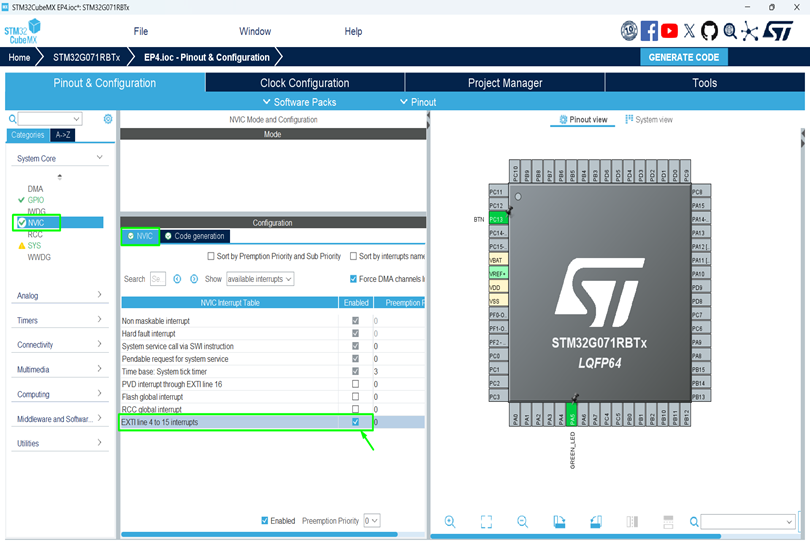Enable RCC global interrupt checkbox

pyautogui.click(x=355, y=409)
